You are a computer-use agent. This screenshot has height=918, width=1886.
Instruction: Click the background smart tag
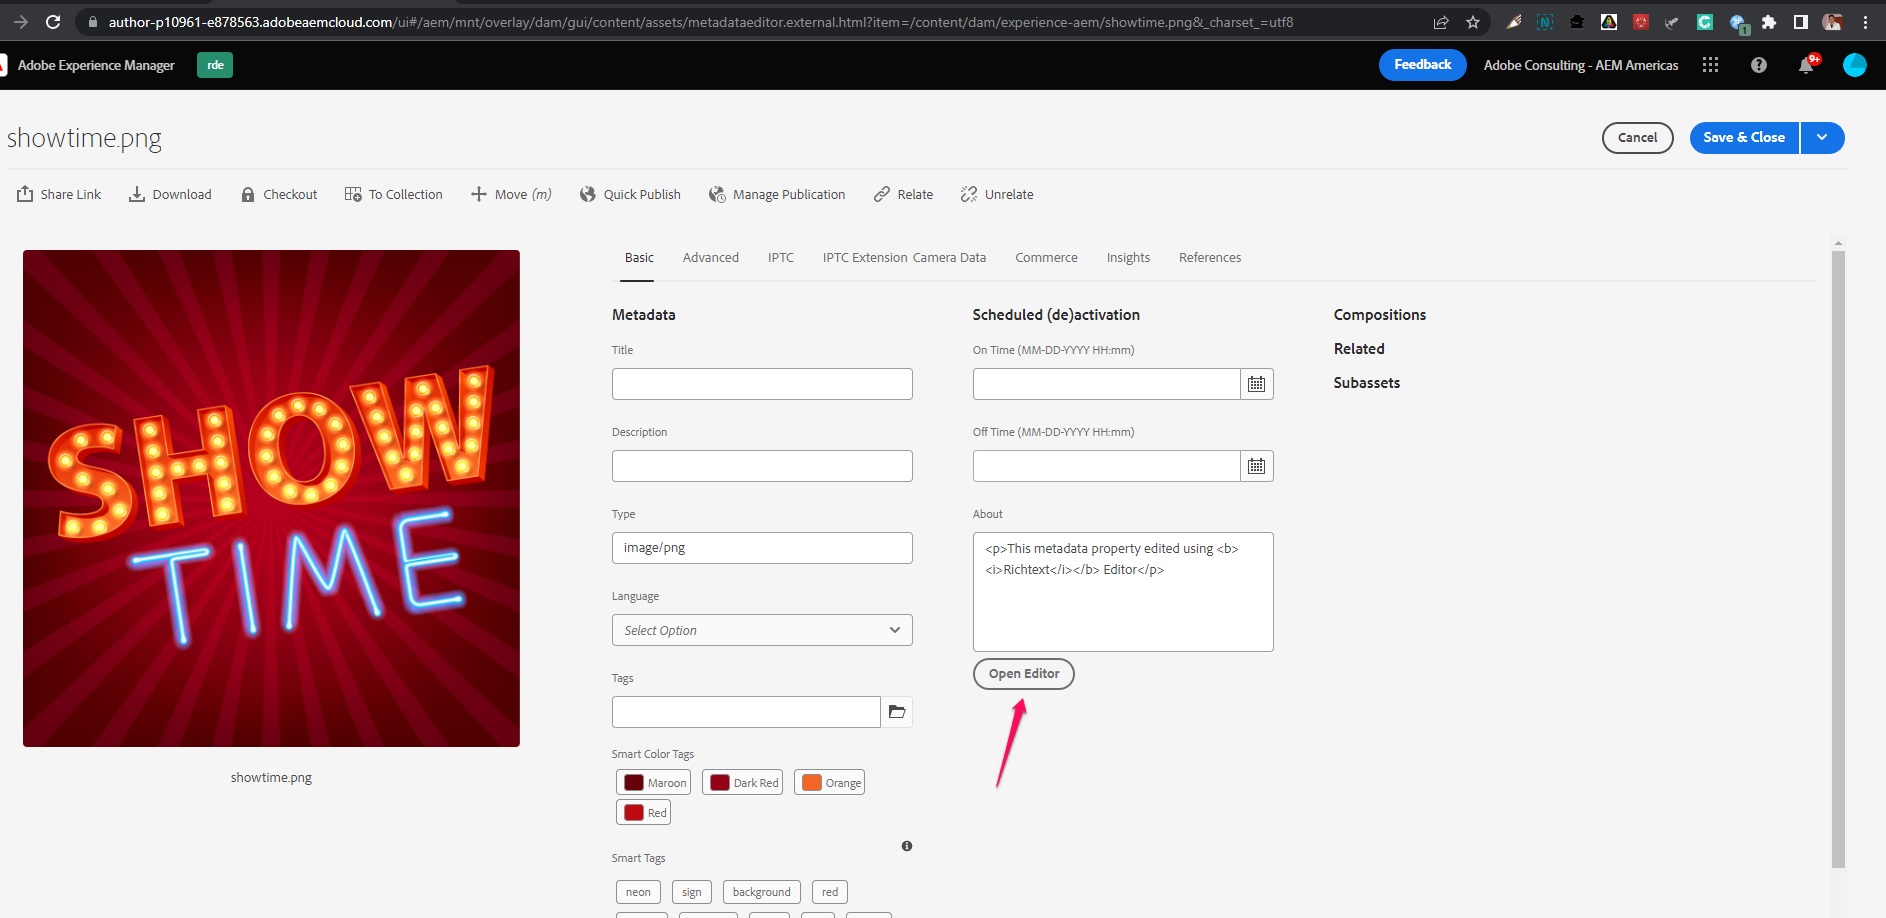point(762,892)
